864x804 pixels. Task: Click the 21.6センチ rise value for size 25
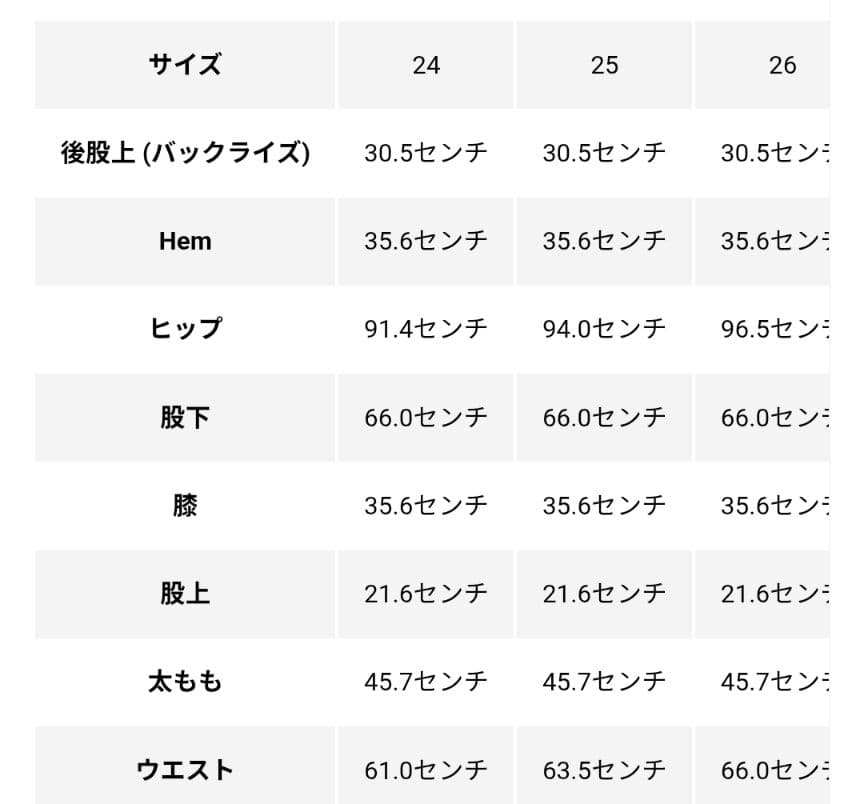[x=604, y=593]
